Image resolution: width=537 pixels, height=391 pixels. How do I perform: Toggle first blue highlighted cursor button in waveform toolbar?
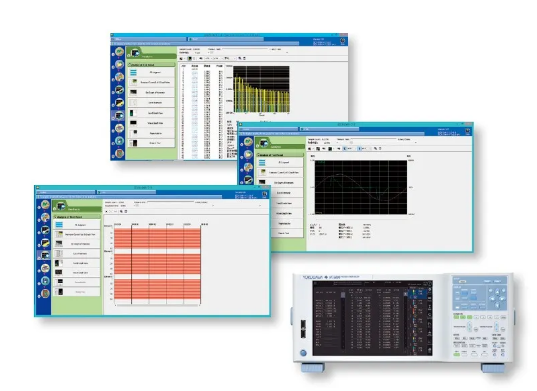coord(345,149)
